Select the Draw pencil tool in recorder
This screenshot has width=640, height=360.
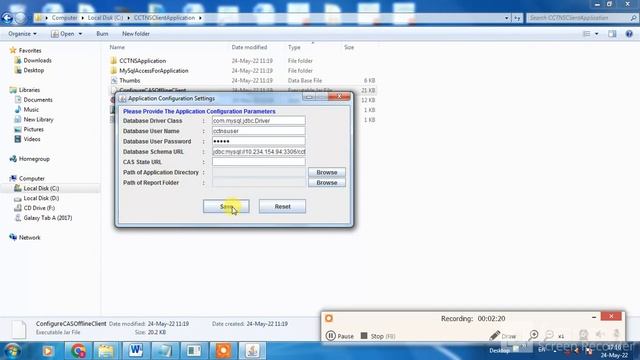coord(502,336)
